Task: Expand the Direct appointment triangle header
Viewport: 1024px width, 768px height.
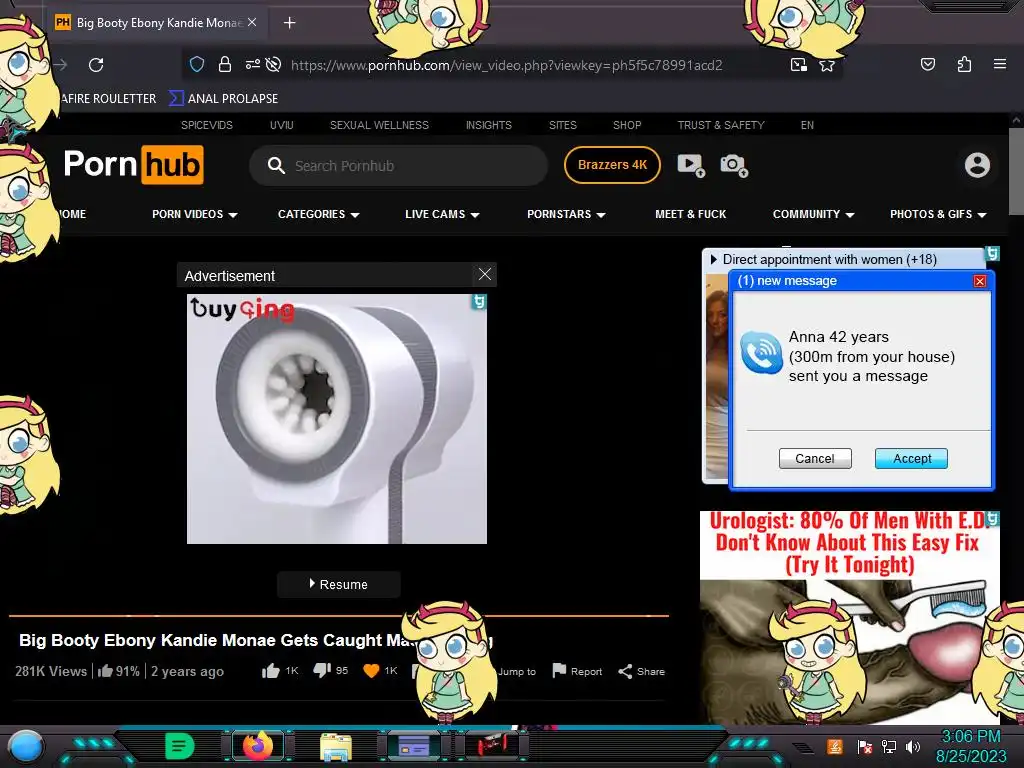Action: (714, 259)
